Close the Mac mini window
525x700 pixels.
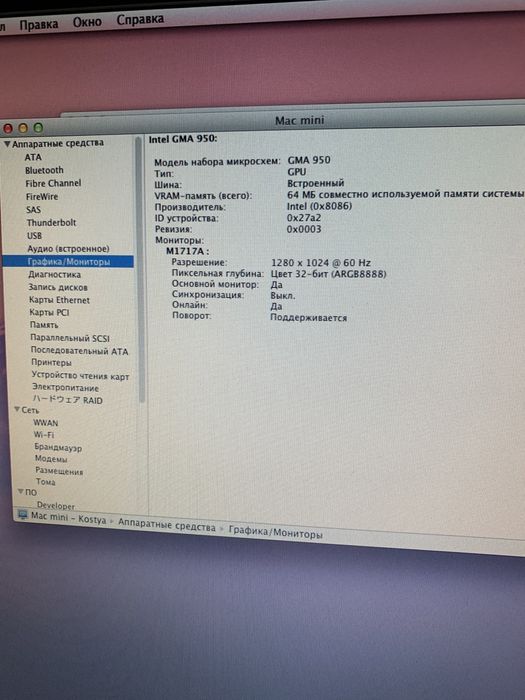8,129
